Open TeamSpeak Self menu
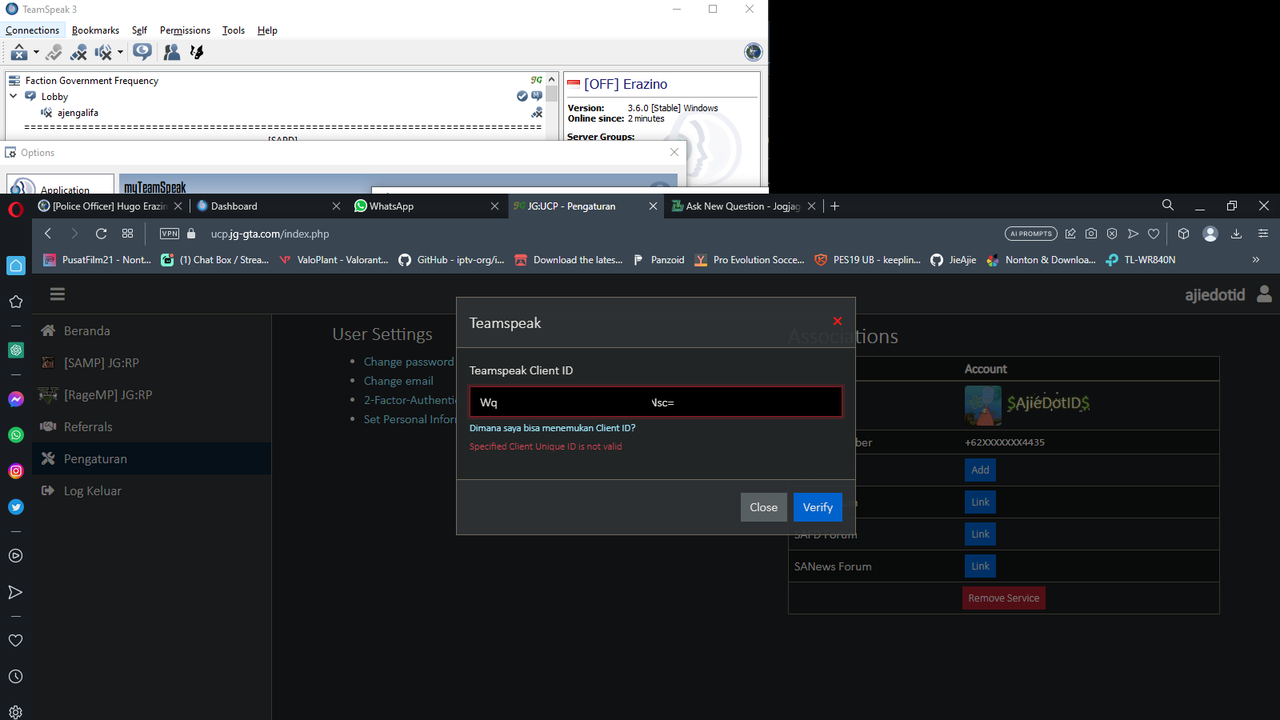Screen dimensions: 1280x720 (x=139, y=30)
